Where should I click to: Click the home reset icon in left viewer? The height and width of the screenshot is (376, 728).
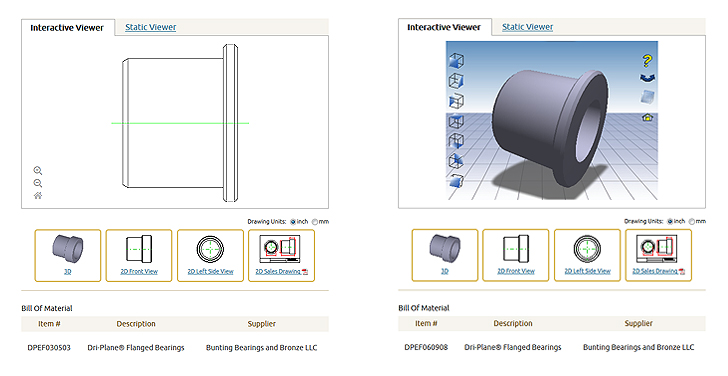tap(38, 195)
